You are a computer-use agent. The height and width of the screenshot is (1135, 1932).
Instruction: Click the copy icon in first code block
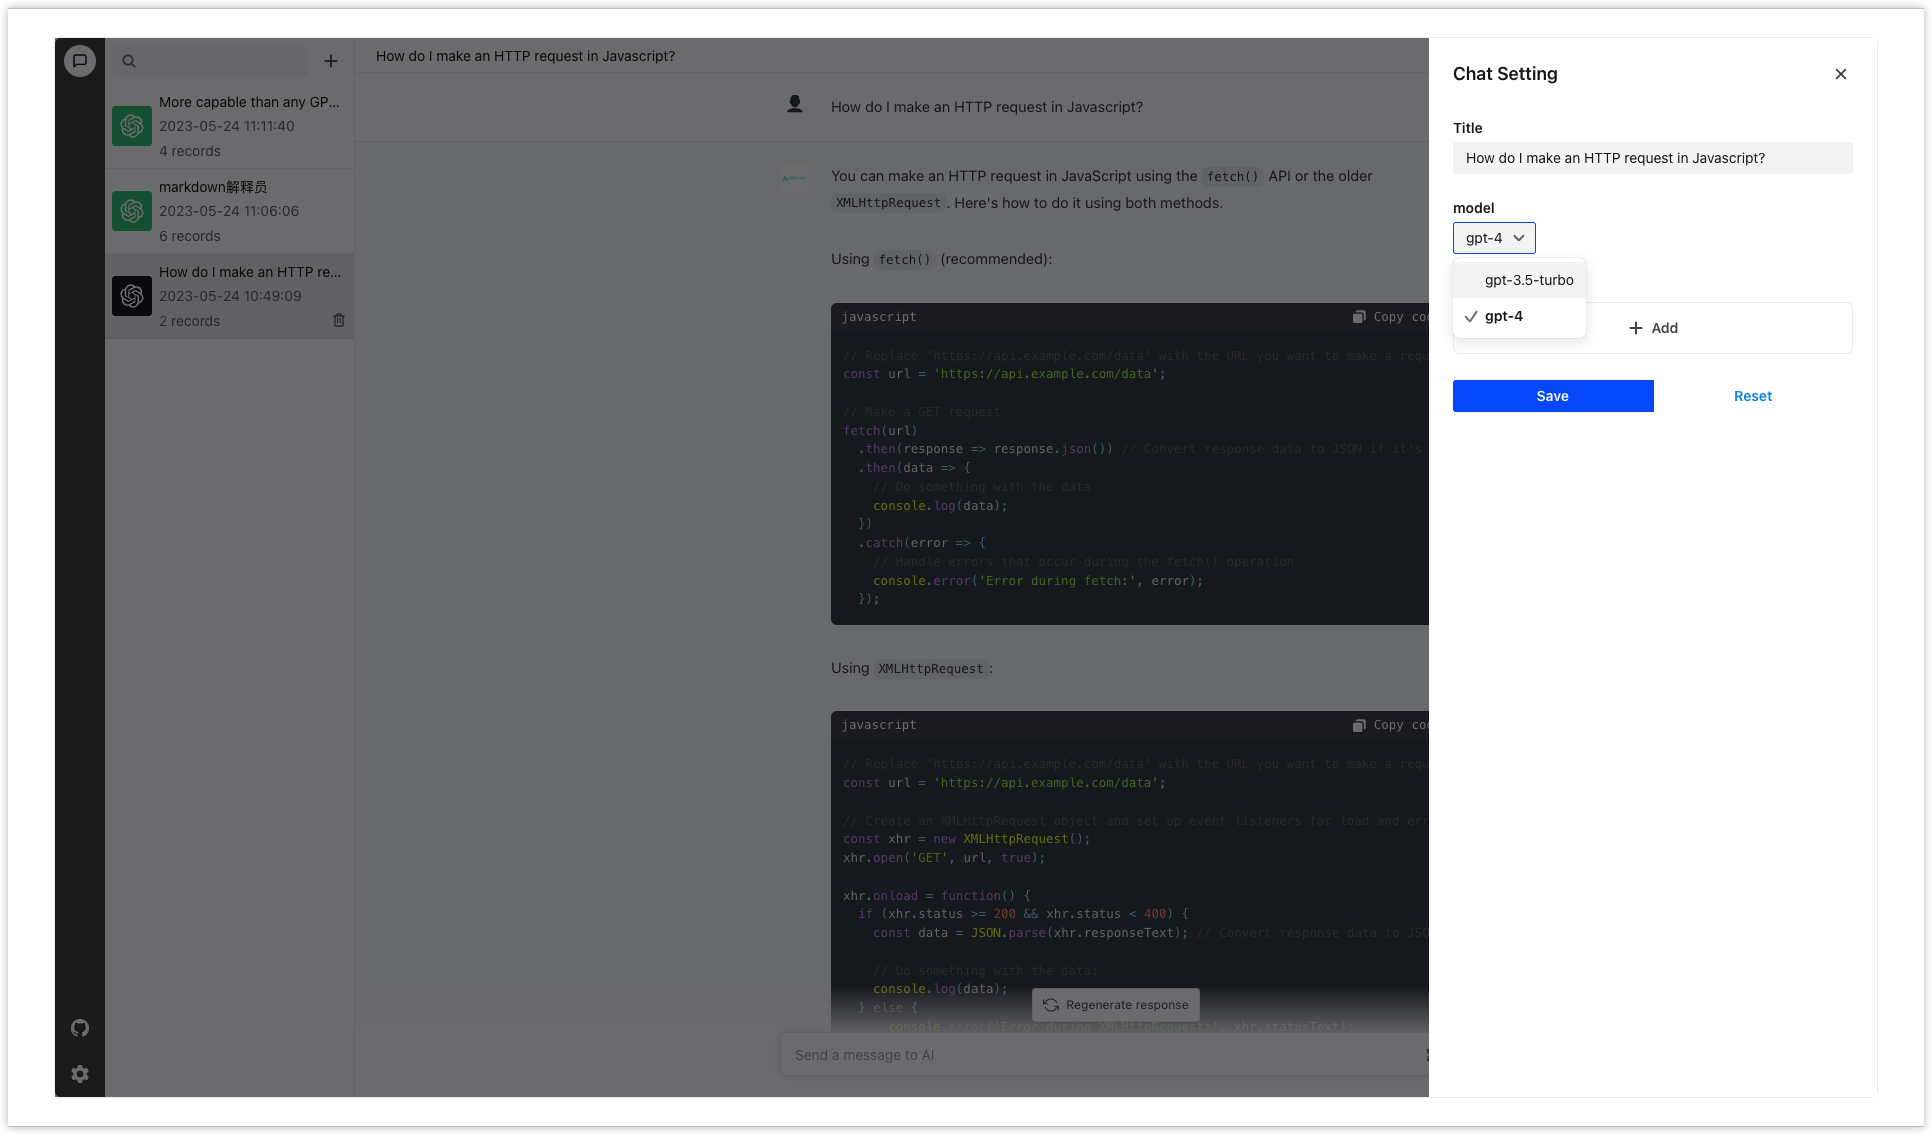click(1359, 317)
